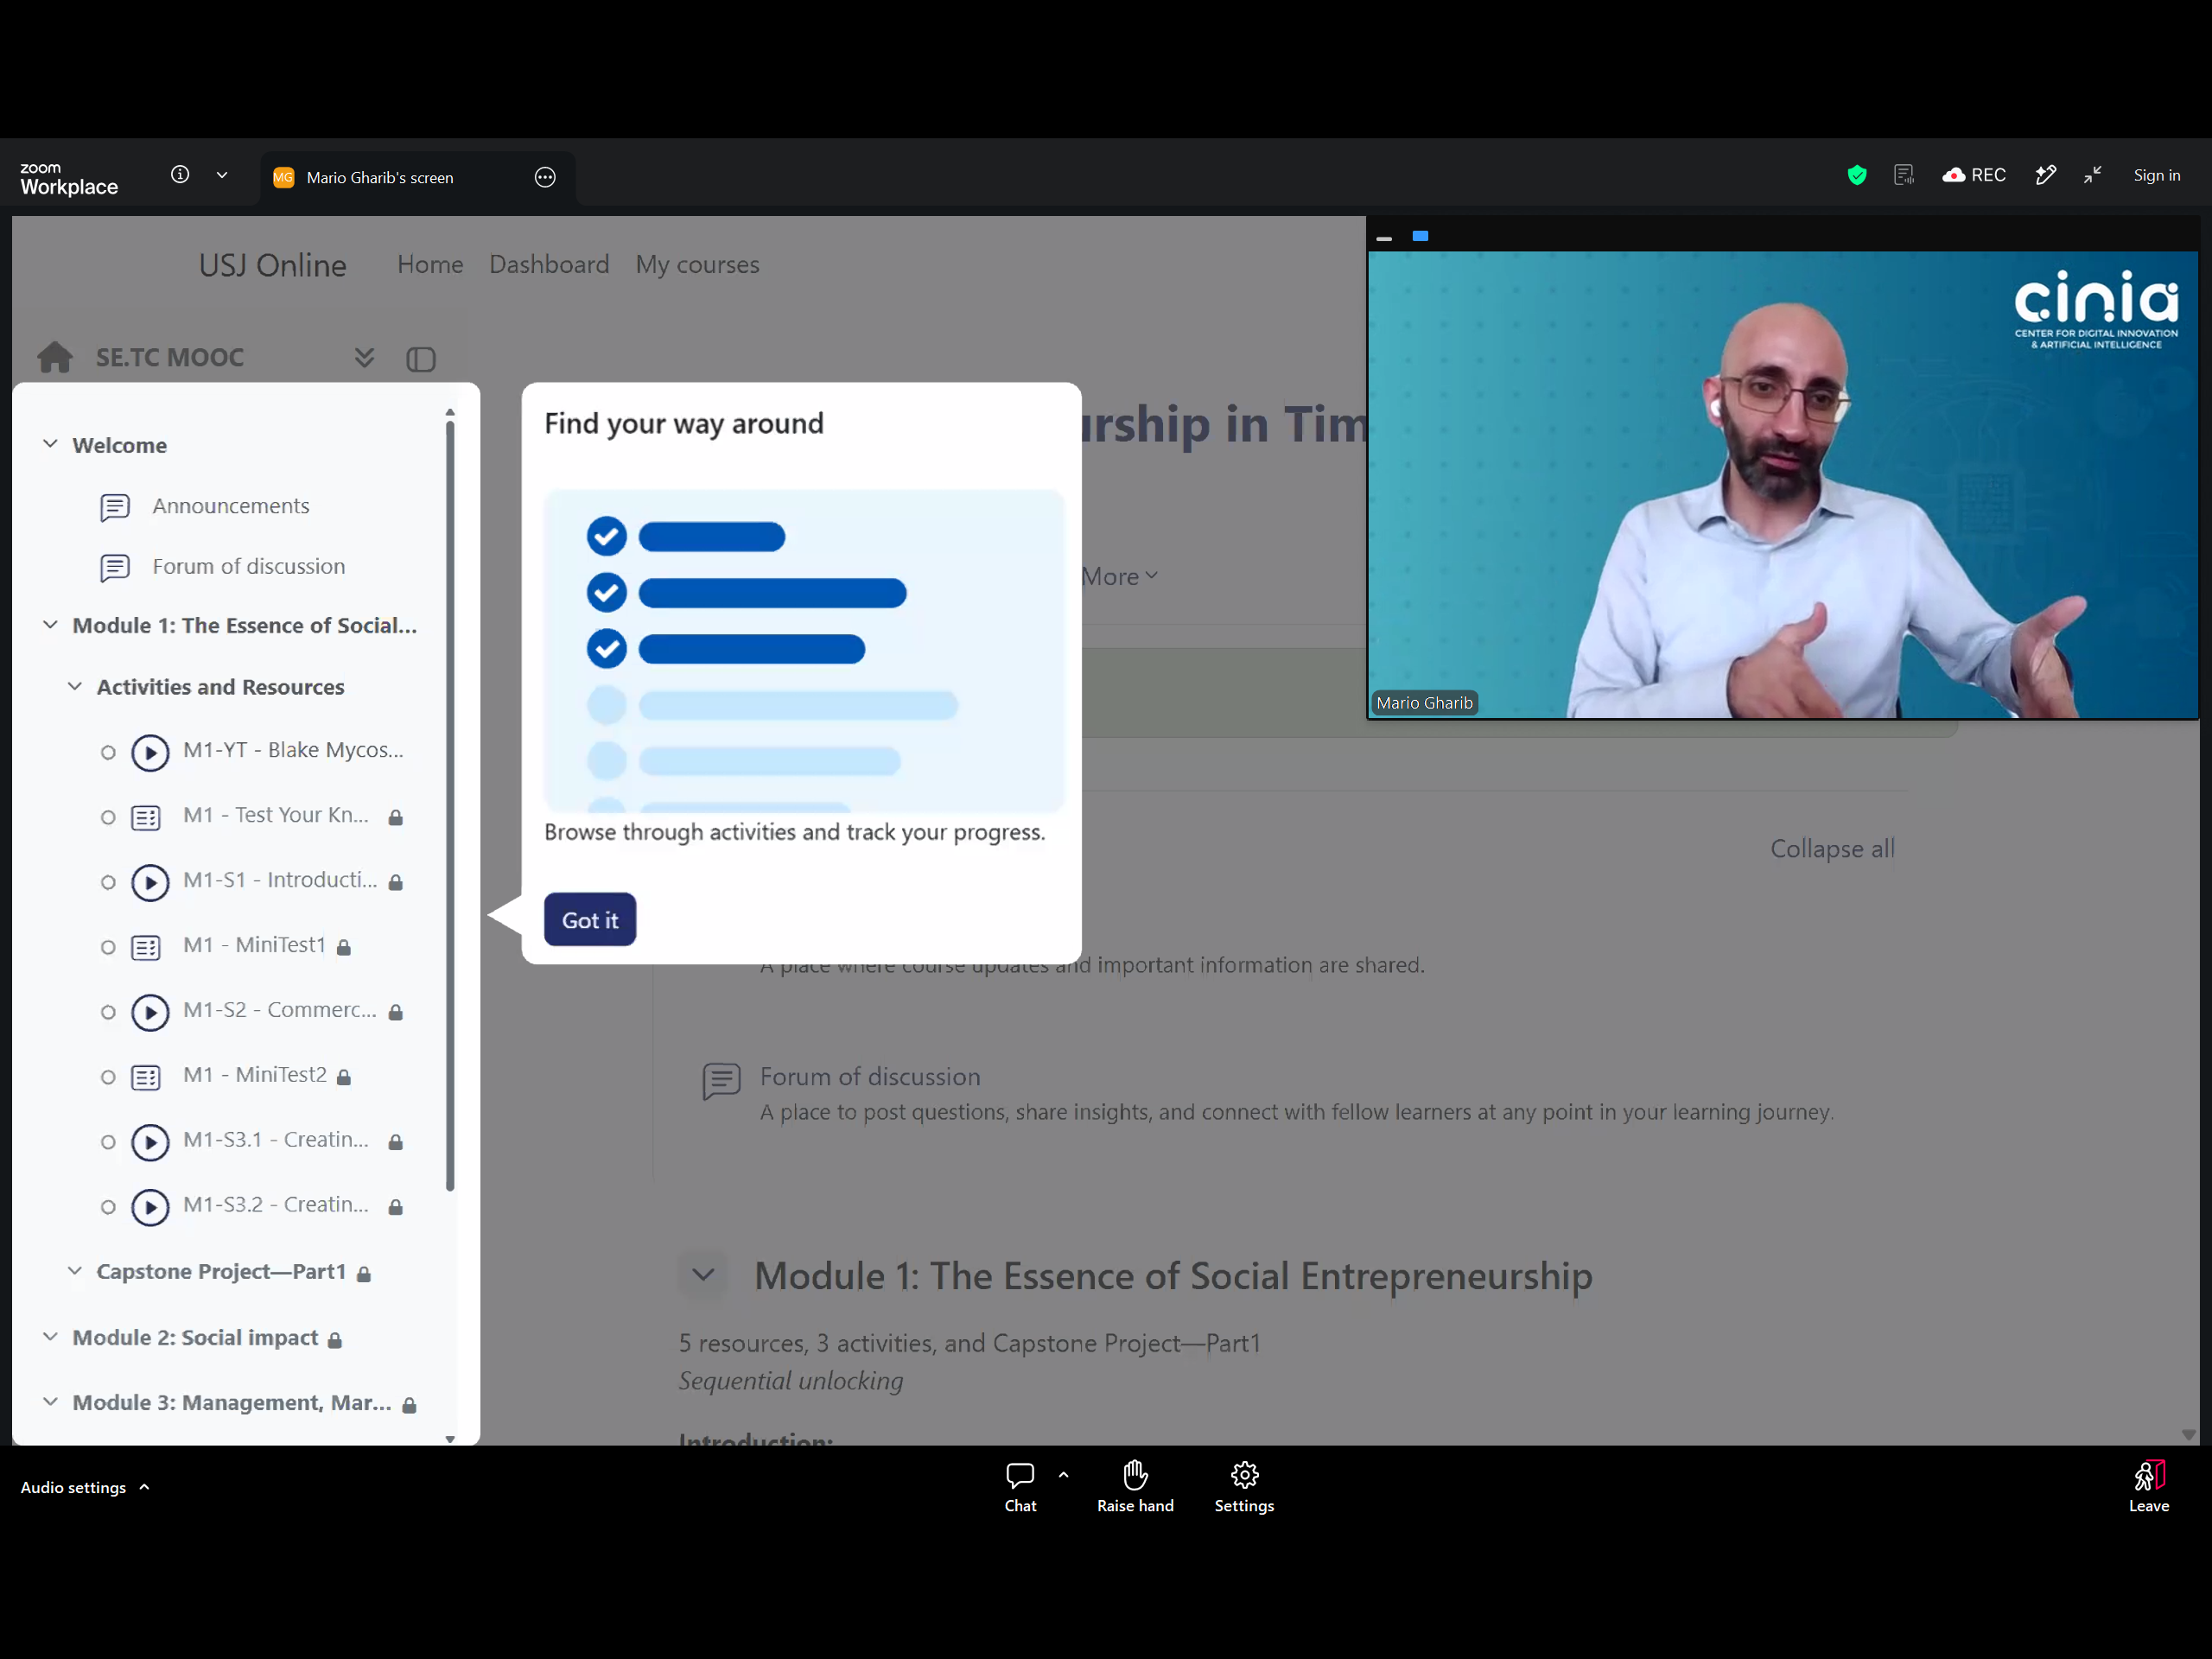Click completion circle for M1-S1 - Introducti...
The height and width of the screenshot is (1659, 2212).
pyautogui.click(x=108, y=882)
